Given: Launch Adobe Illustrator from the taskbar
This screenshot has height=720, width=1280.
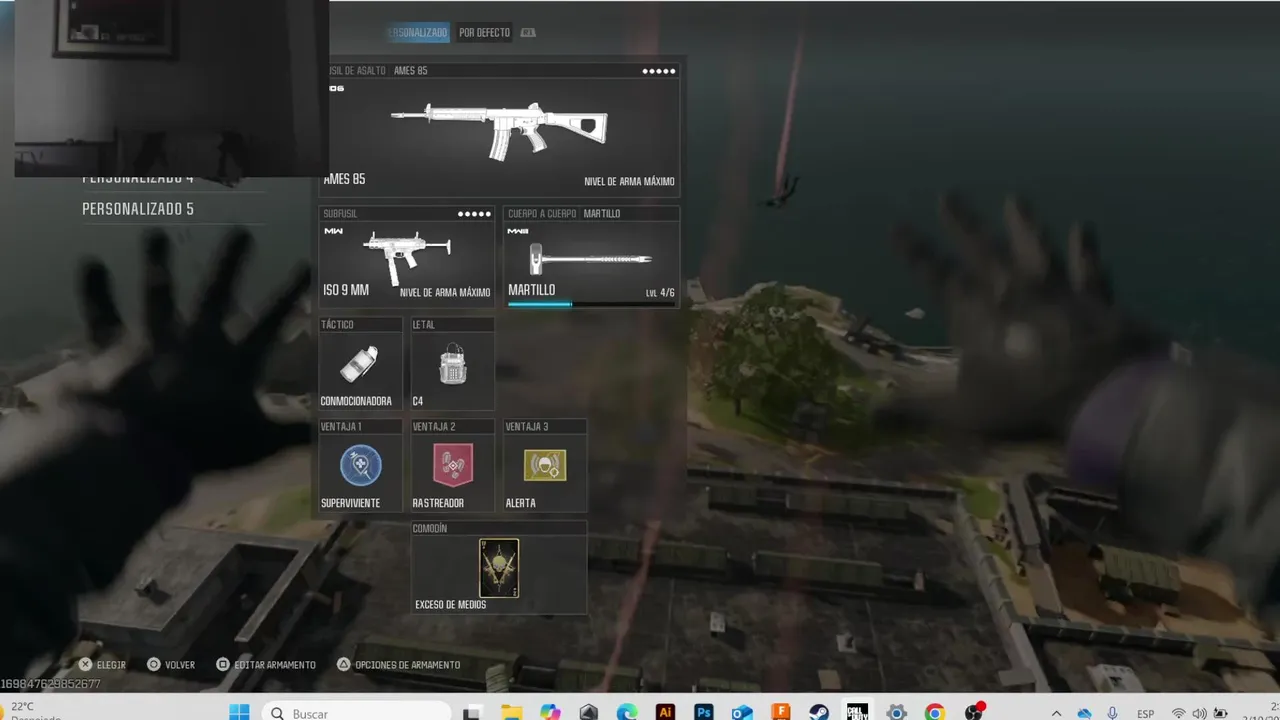Looking at the screenshot, I should coord(665,712).
